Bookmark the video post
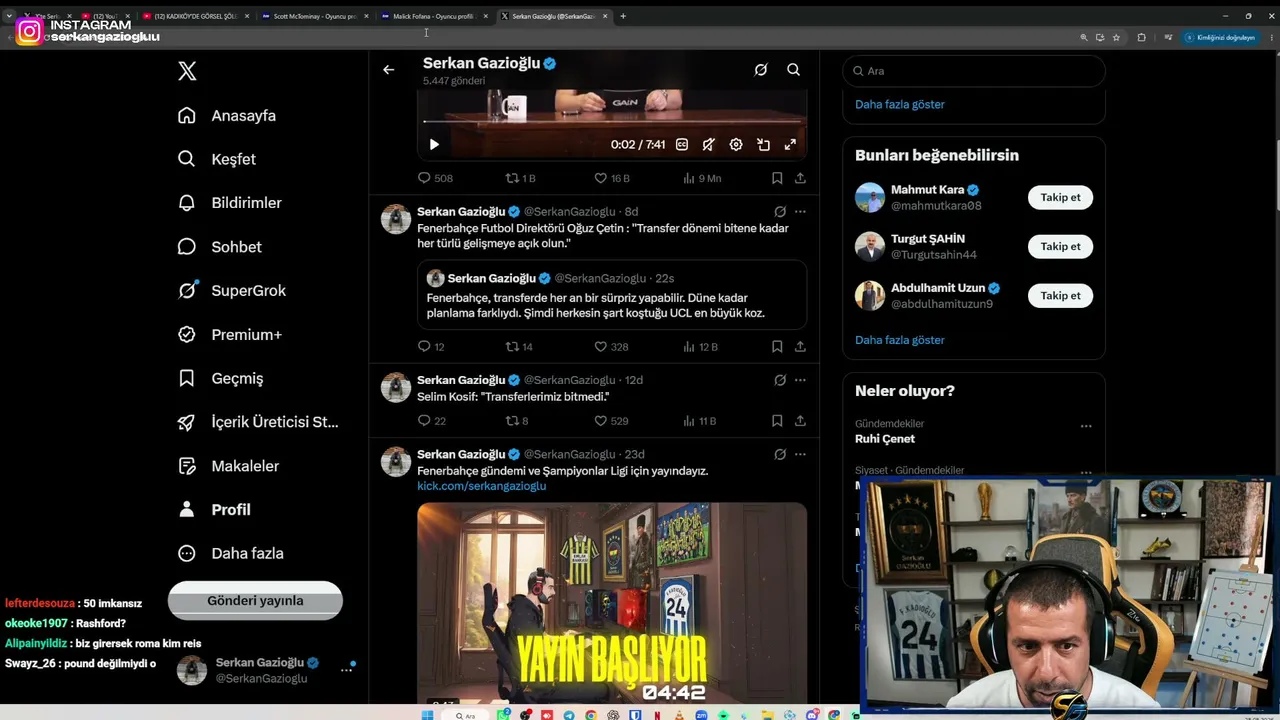This screenshot has width=1280, height=720. (x=777, y=178)
